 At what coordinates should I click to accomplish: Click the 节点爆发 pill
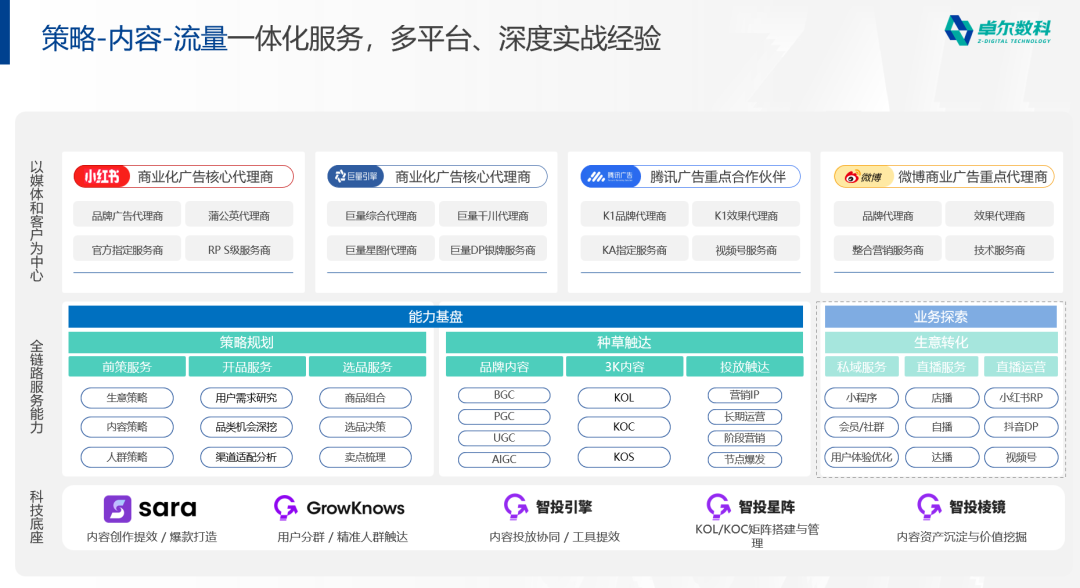click(x=745, y=459)
